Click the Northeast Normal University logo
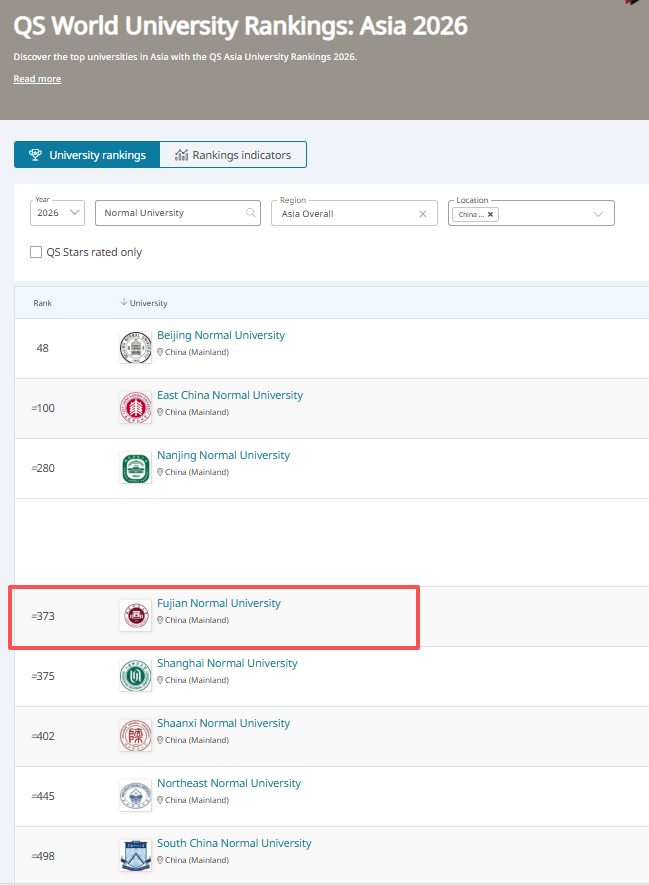Image resolution: width=649 pixels, height=885 pixels. tap(135, 796)
